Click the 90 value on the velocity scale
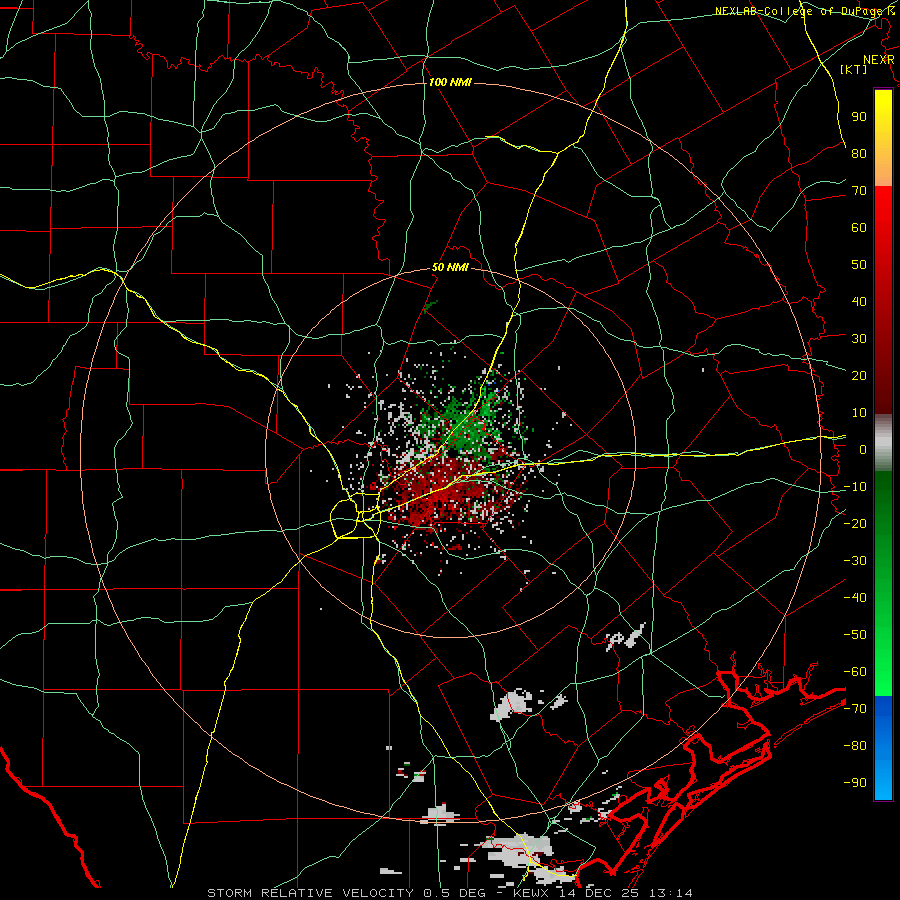 (x=859, y=117)
